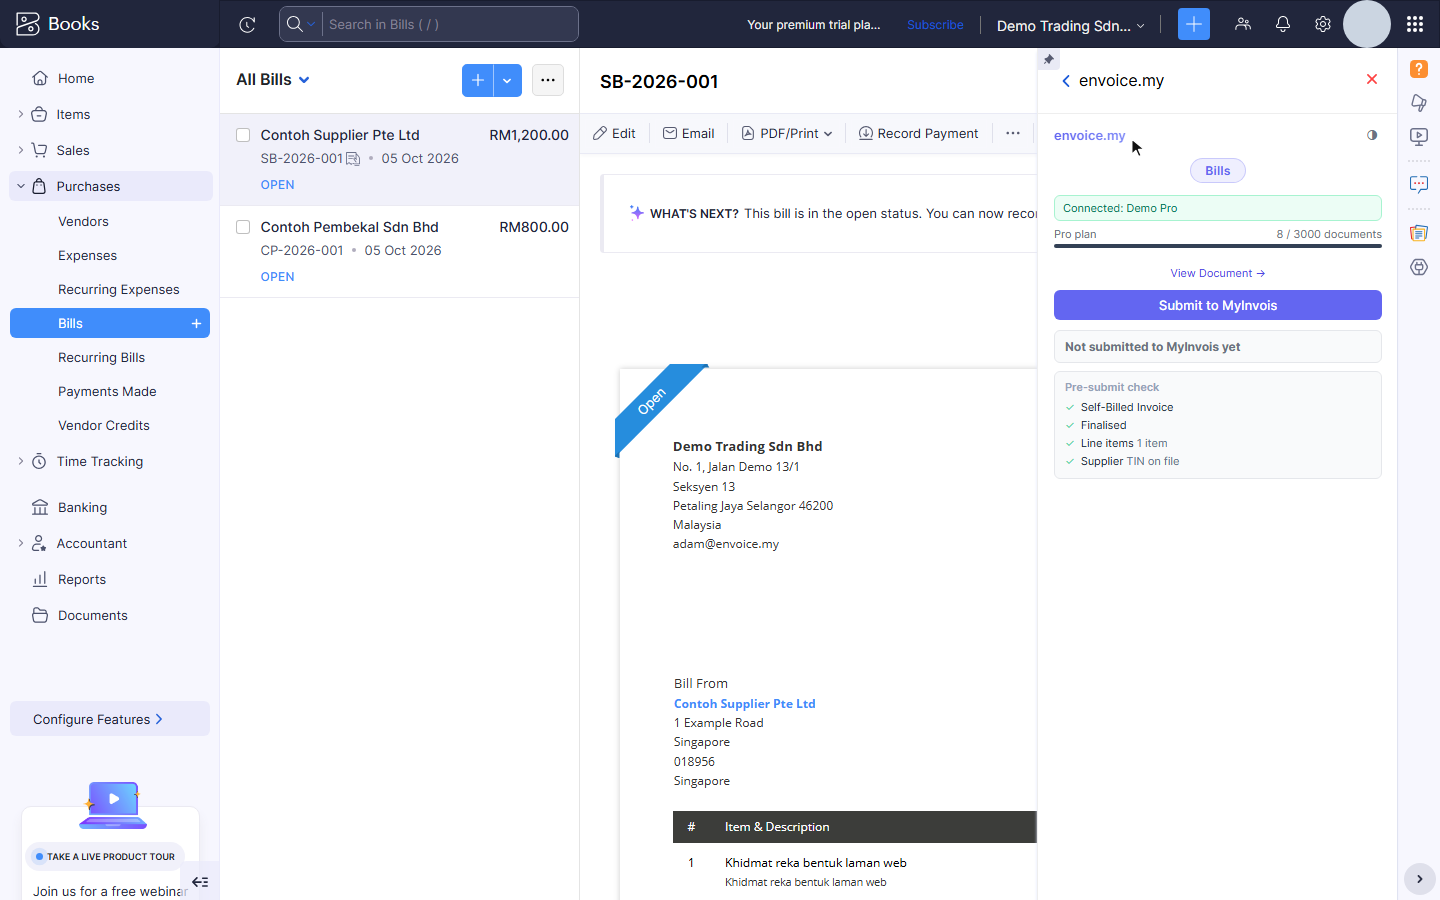
Task: Open Vendors in the sidebar
Action: [83, 221]
